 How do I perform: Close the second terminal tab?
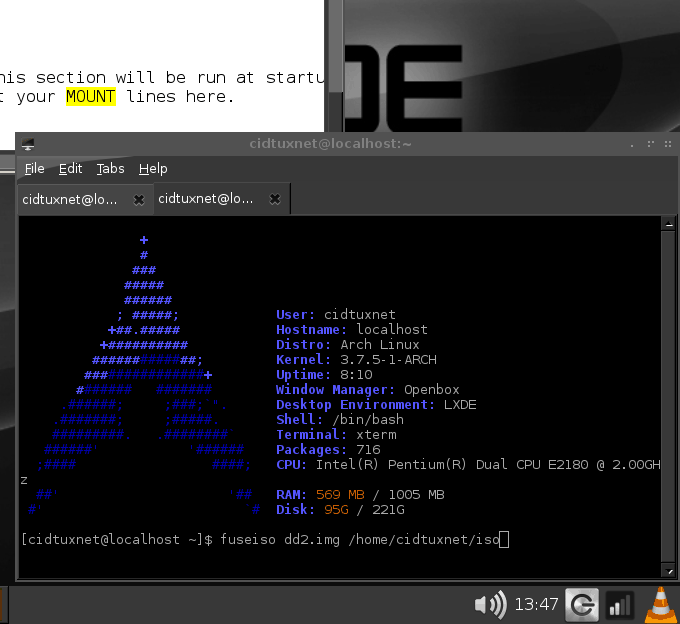(275, 199)
